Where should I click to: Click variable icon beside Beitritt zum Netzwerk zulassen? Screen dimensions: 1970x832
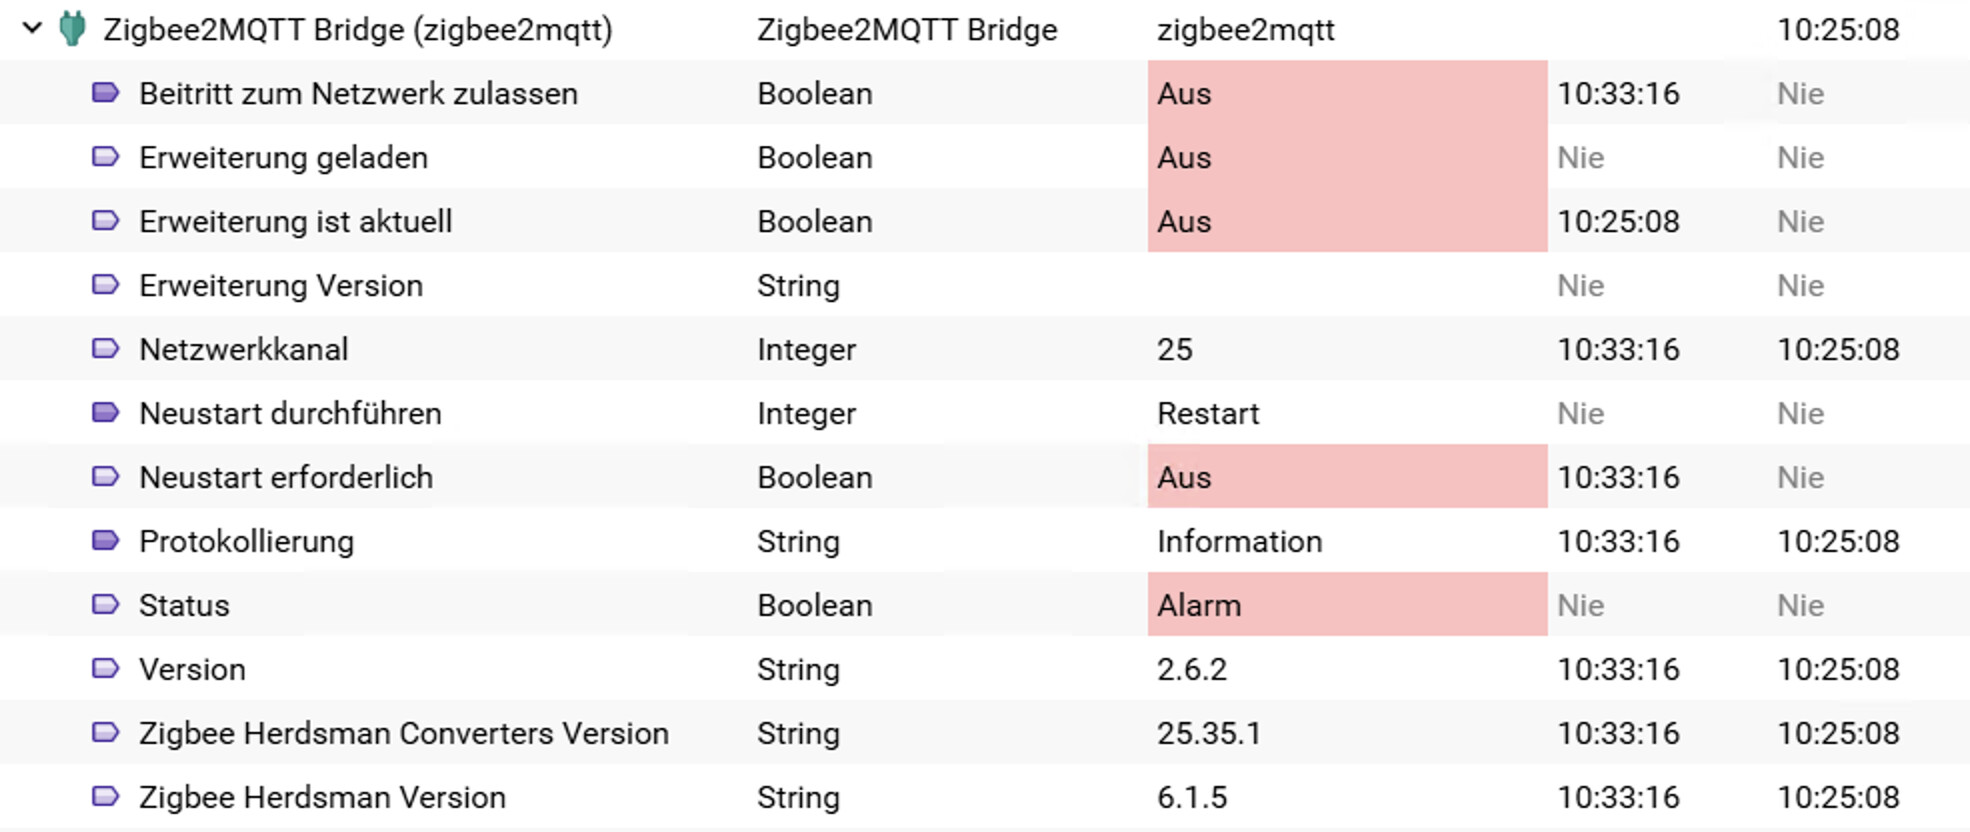click(105, 93)
